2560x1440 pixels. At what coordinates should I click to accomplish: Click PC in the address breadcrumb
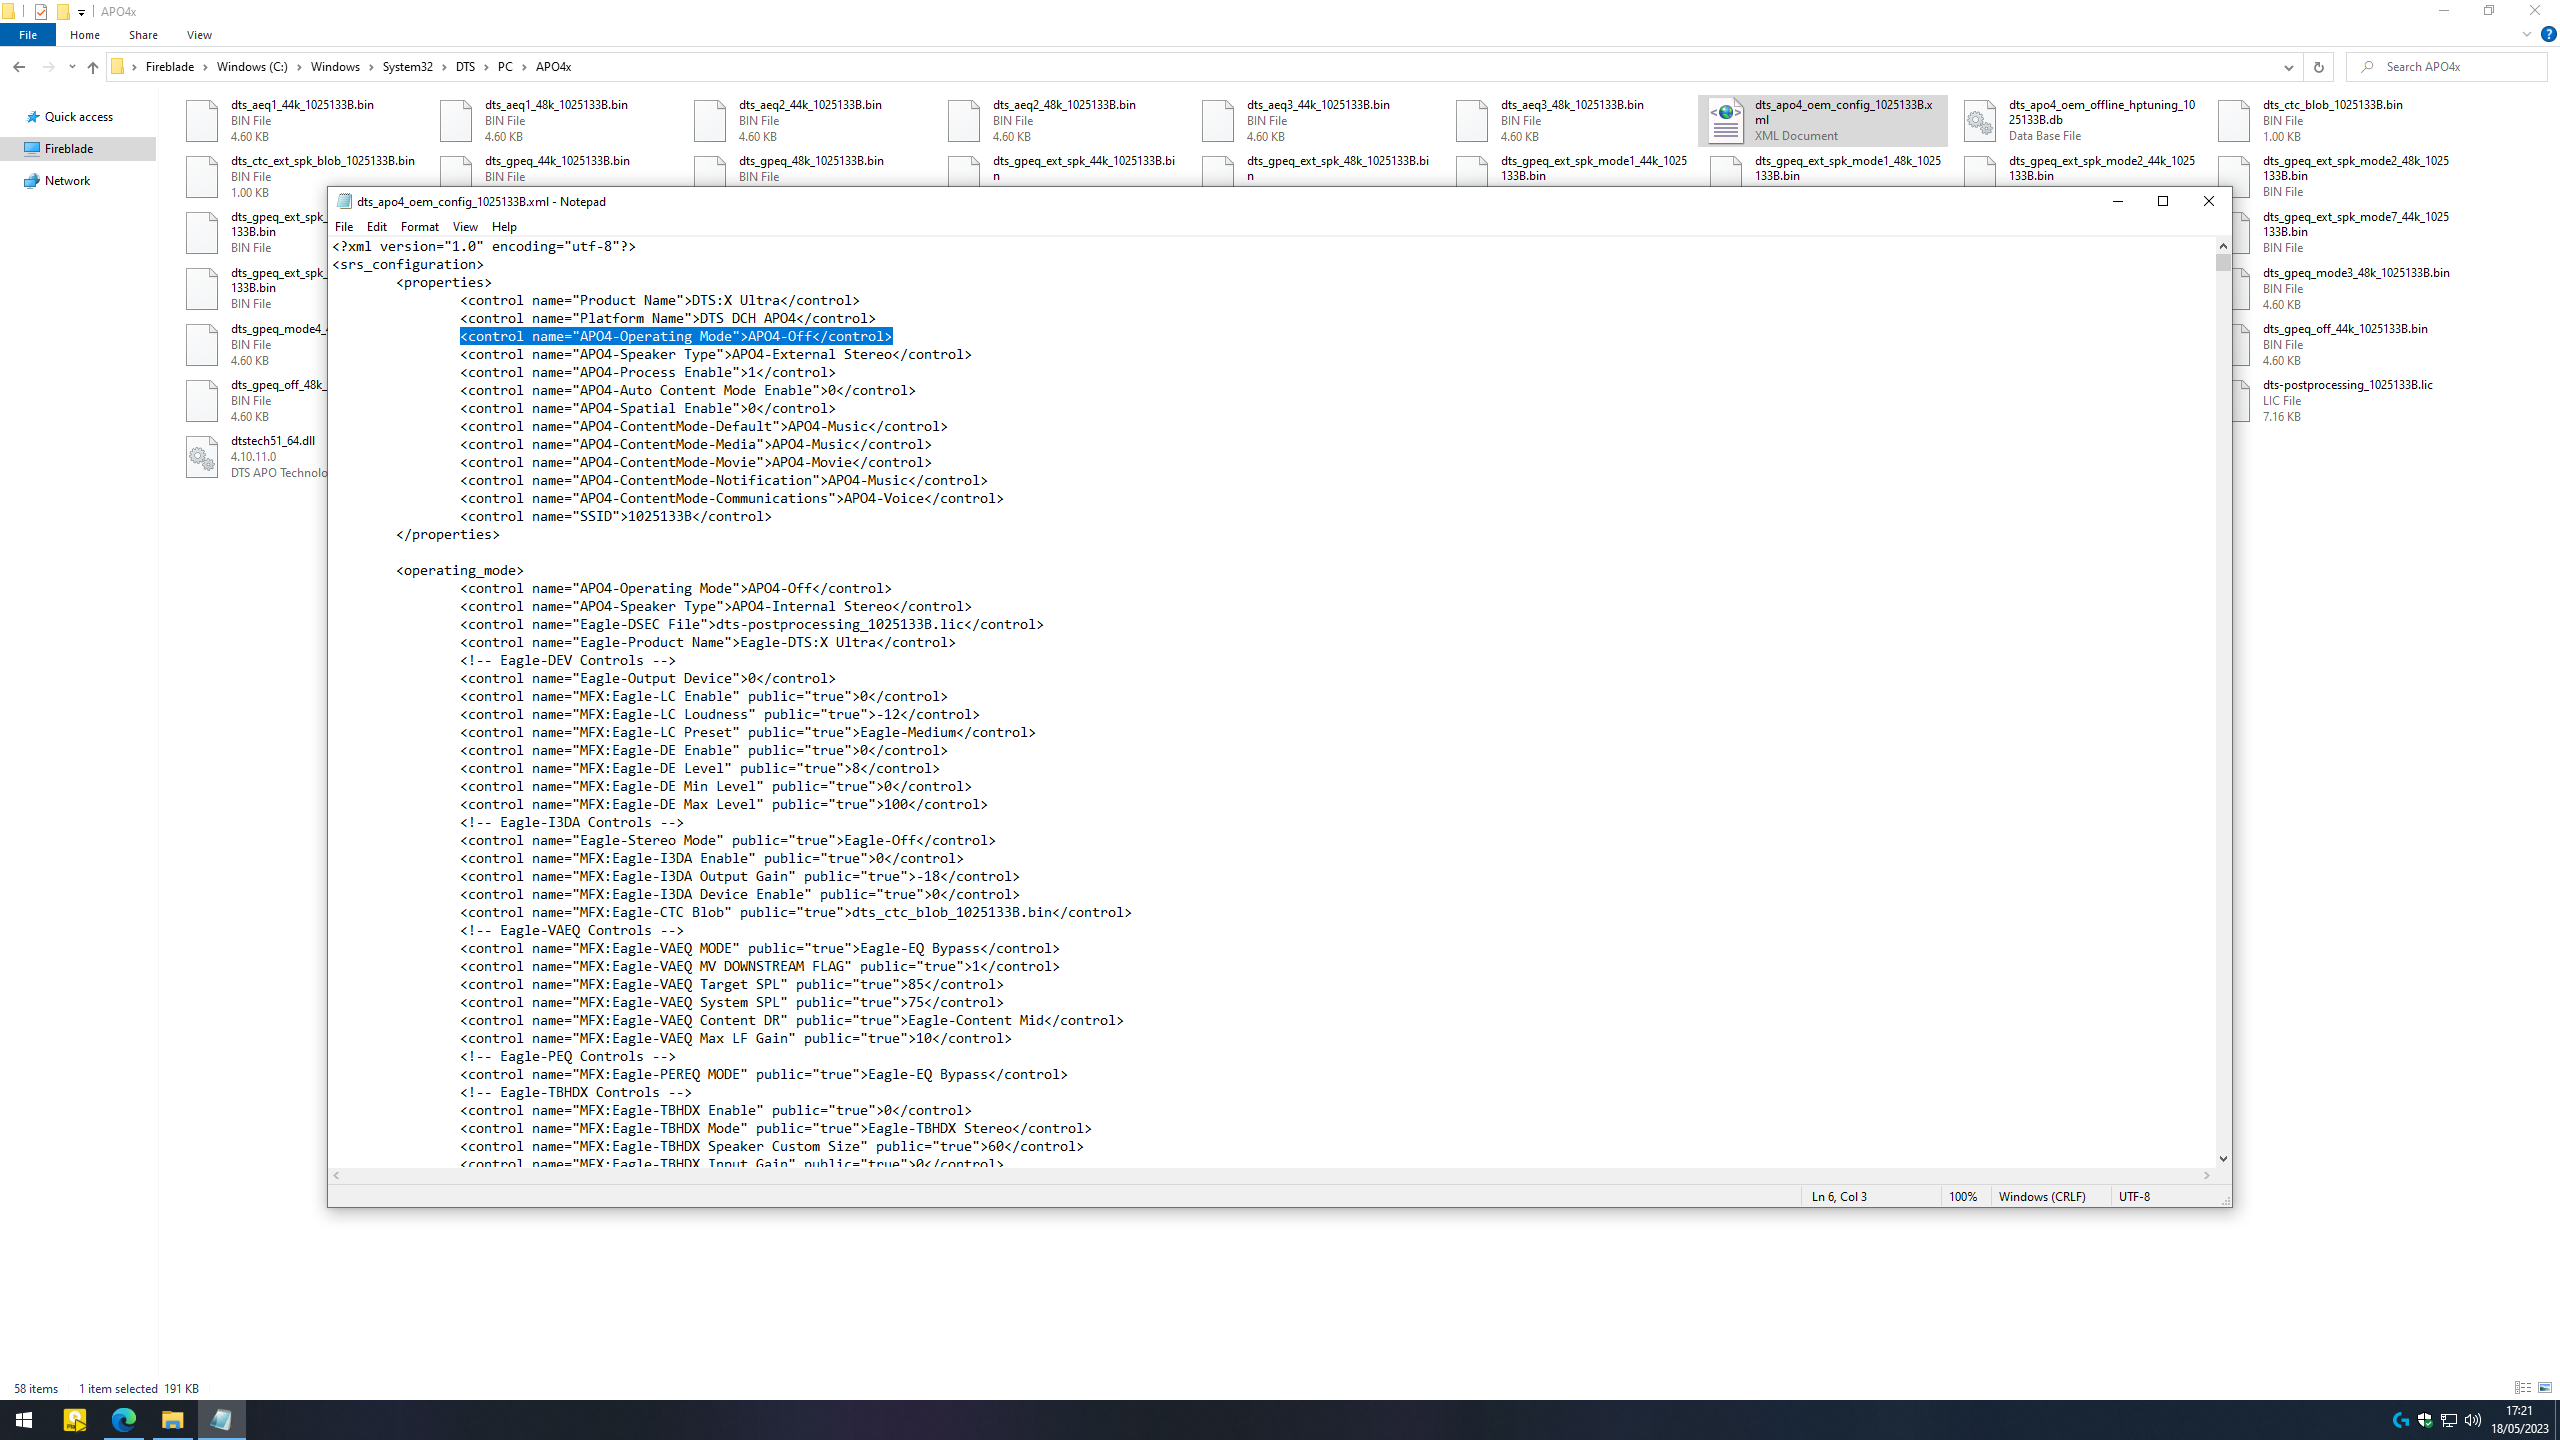point(505,67)
